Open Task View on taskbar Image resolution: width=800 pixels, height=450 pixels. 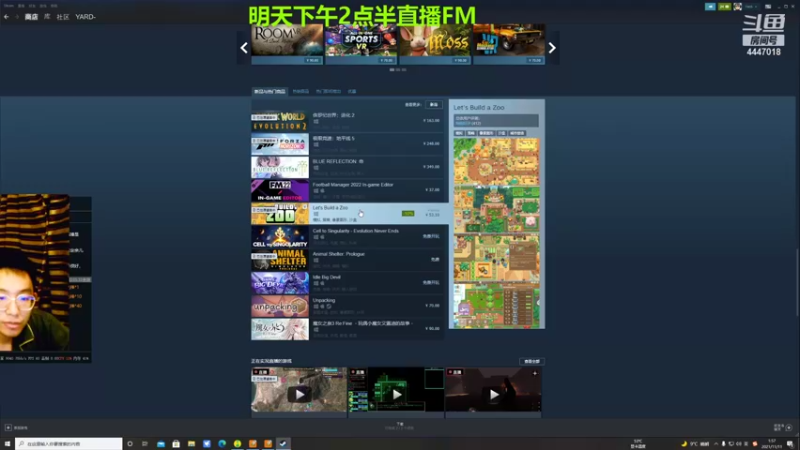[x=145, y=444]
